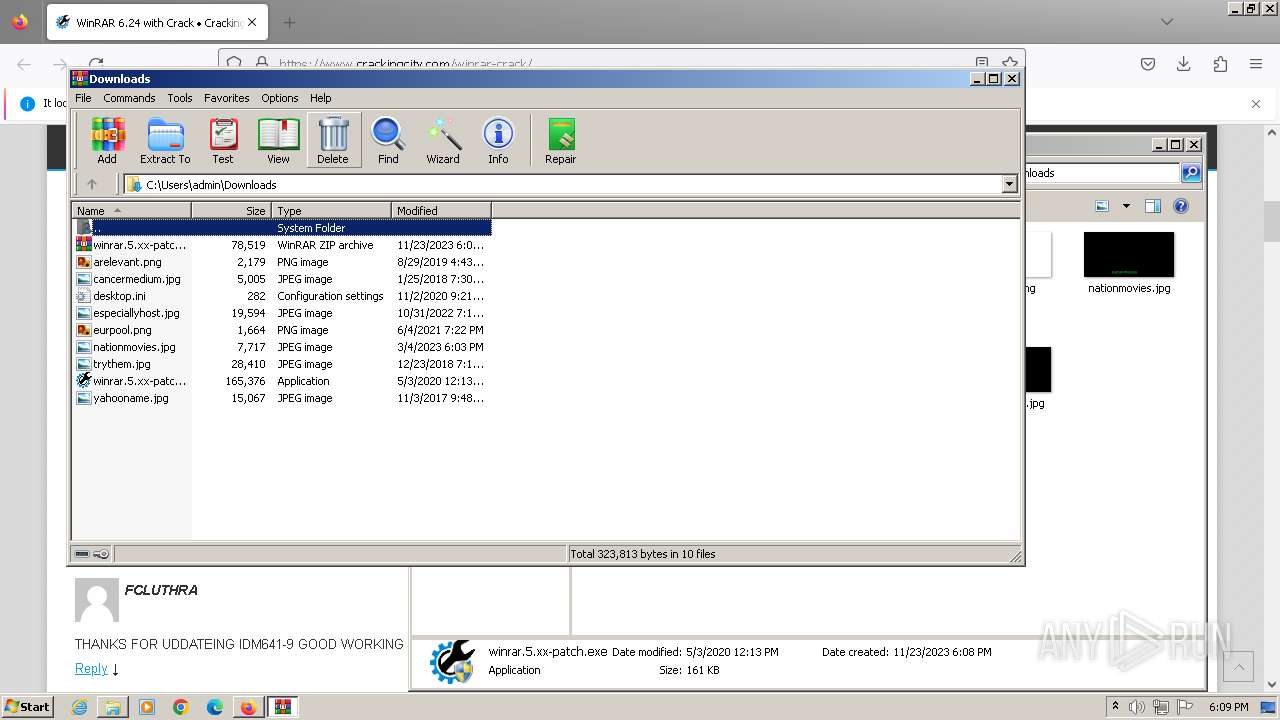The height and width of the screenshot is (720, 1280).
Task: Select cancermedium.jpg in the file list
Action: pos(283,279)
